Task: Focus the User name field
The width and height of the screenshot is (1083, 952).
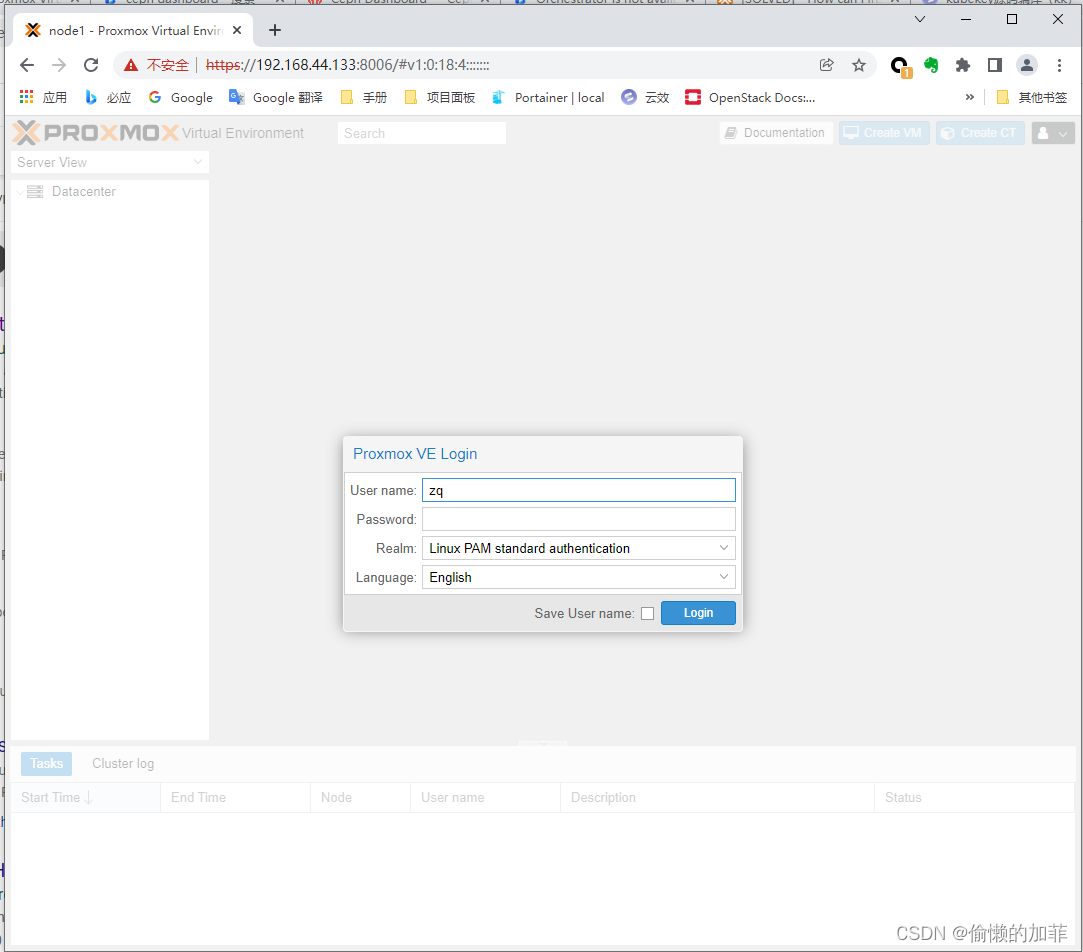Action: pyautogui.click(x=578, y=490)
